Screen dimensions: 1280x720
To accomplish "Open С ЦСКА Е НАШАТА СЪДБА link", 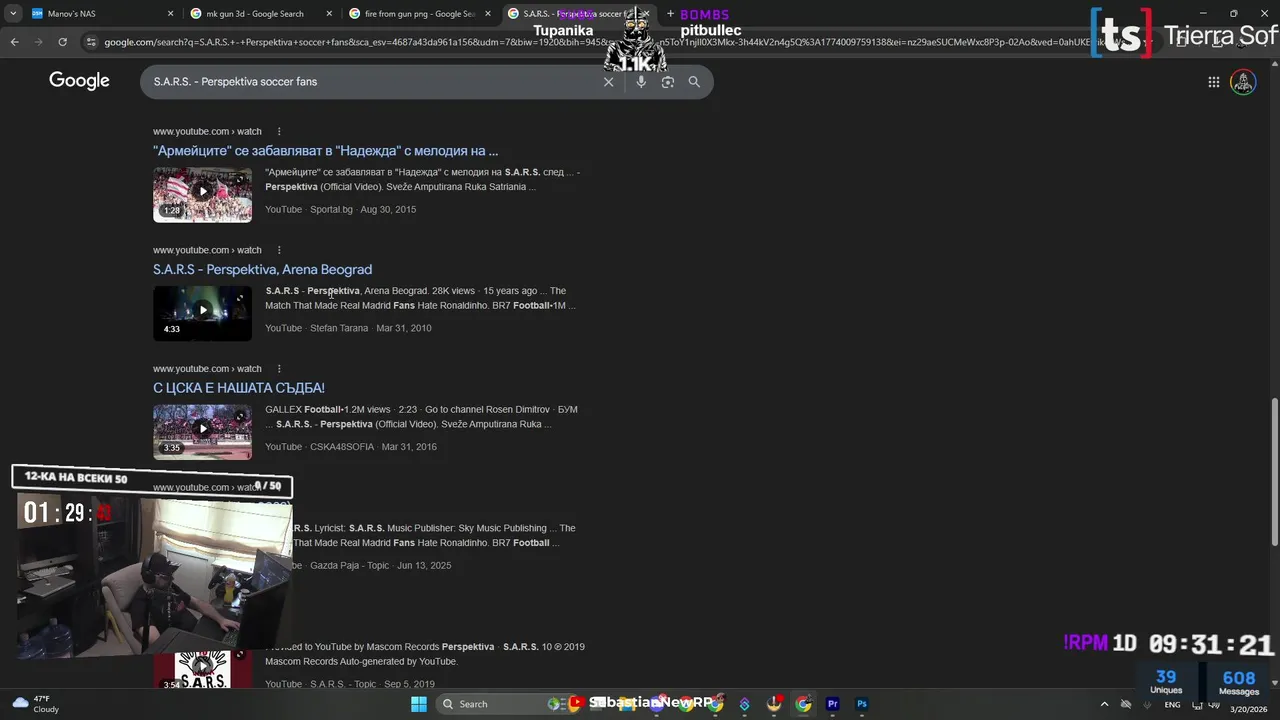I will click(x=239, y=388).
